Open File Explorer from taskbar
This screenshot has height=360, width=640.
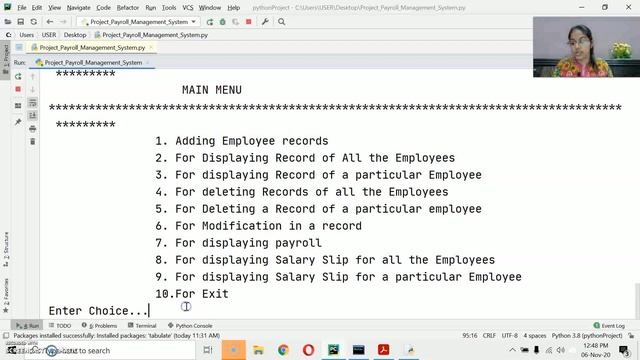(x=258, y=350)
